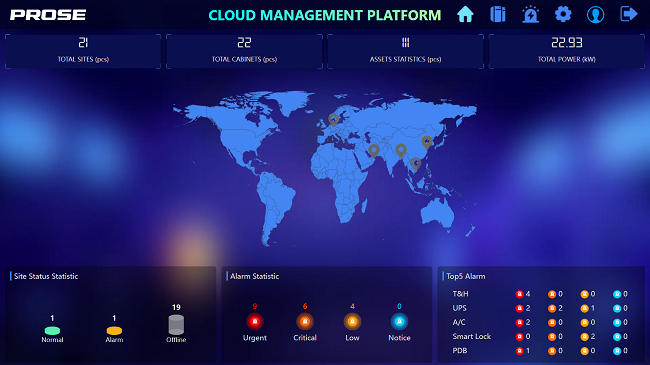Click the red urgent icon in PDB row

(x=519, y=351)
